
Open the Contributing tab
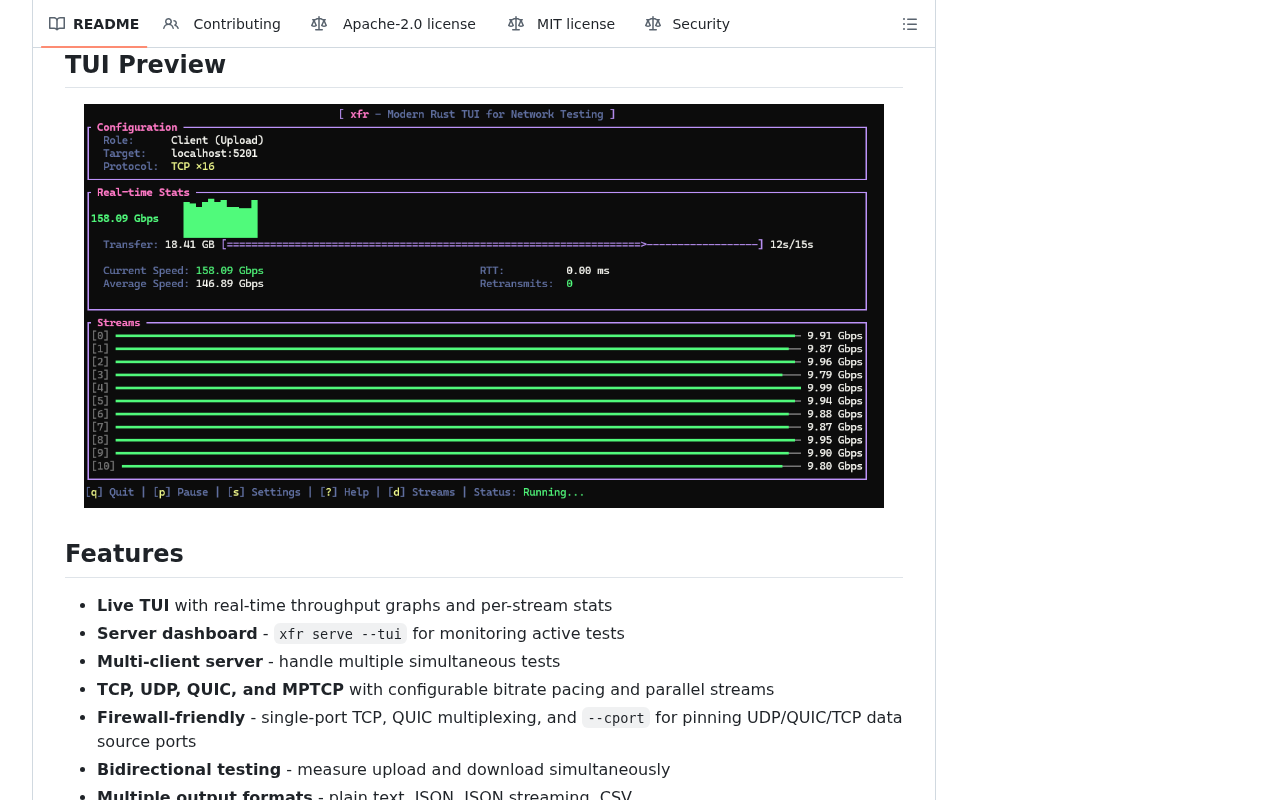point(236,24)
